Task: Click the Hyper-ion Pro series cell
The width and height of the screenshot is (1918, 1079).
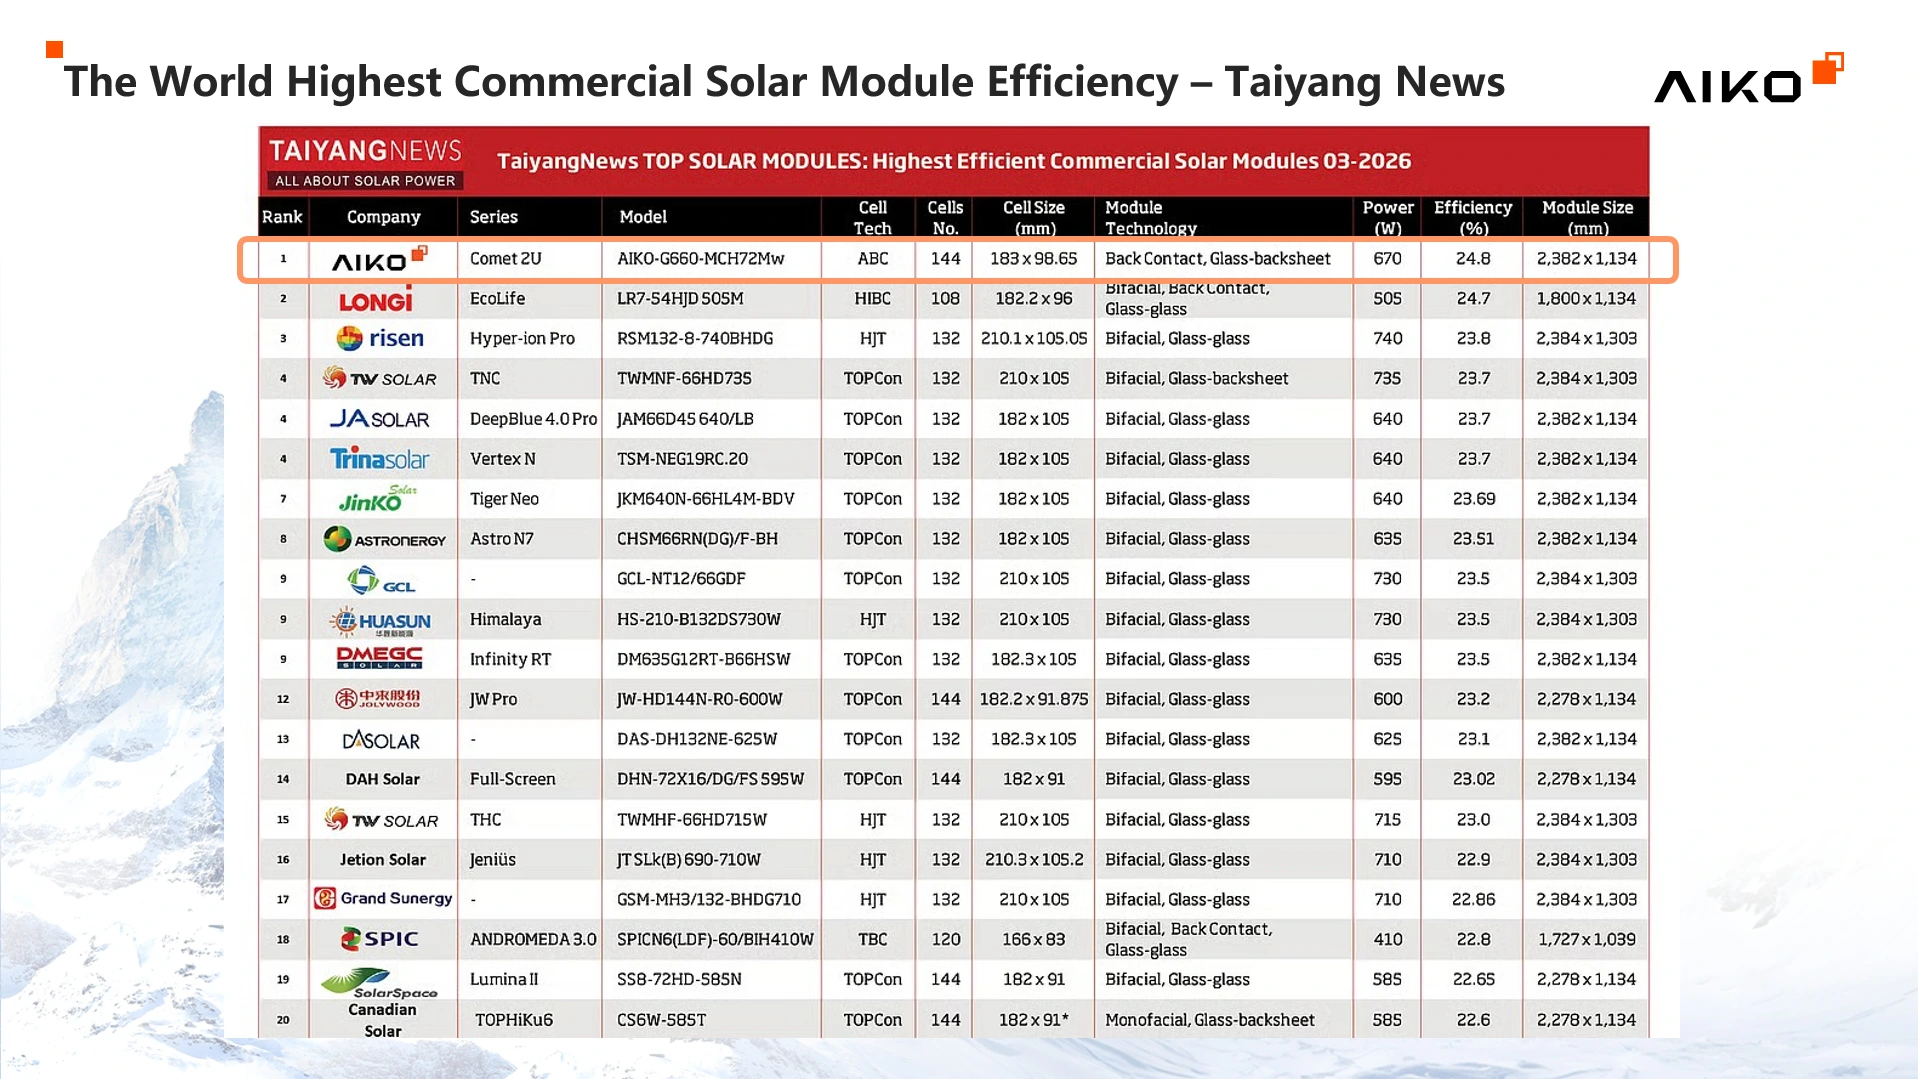Action: point(522,339)
